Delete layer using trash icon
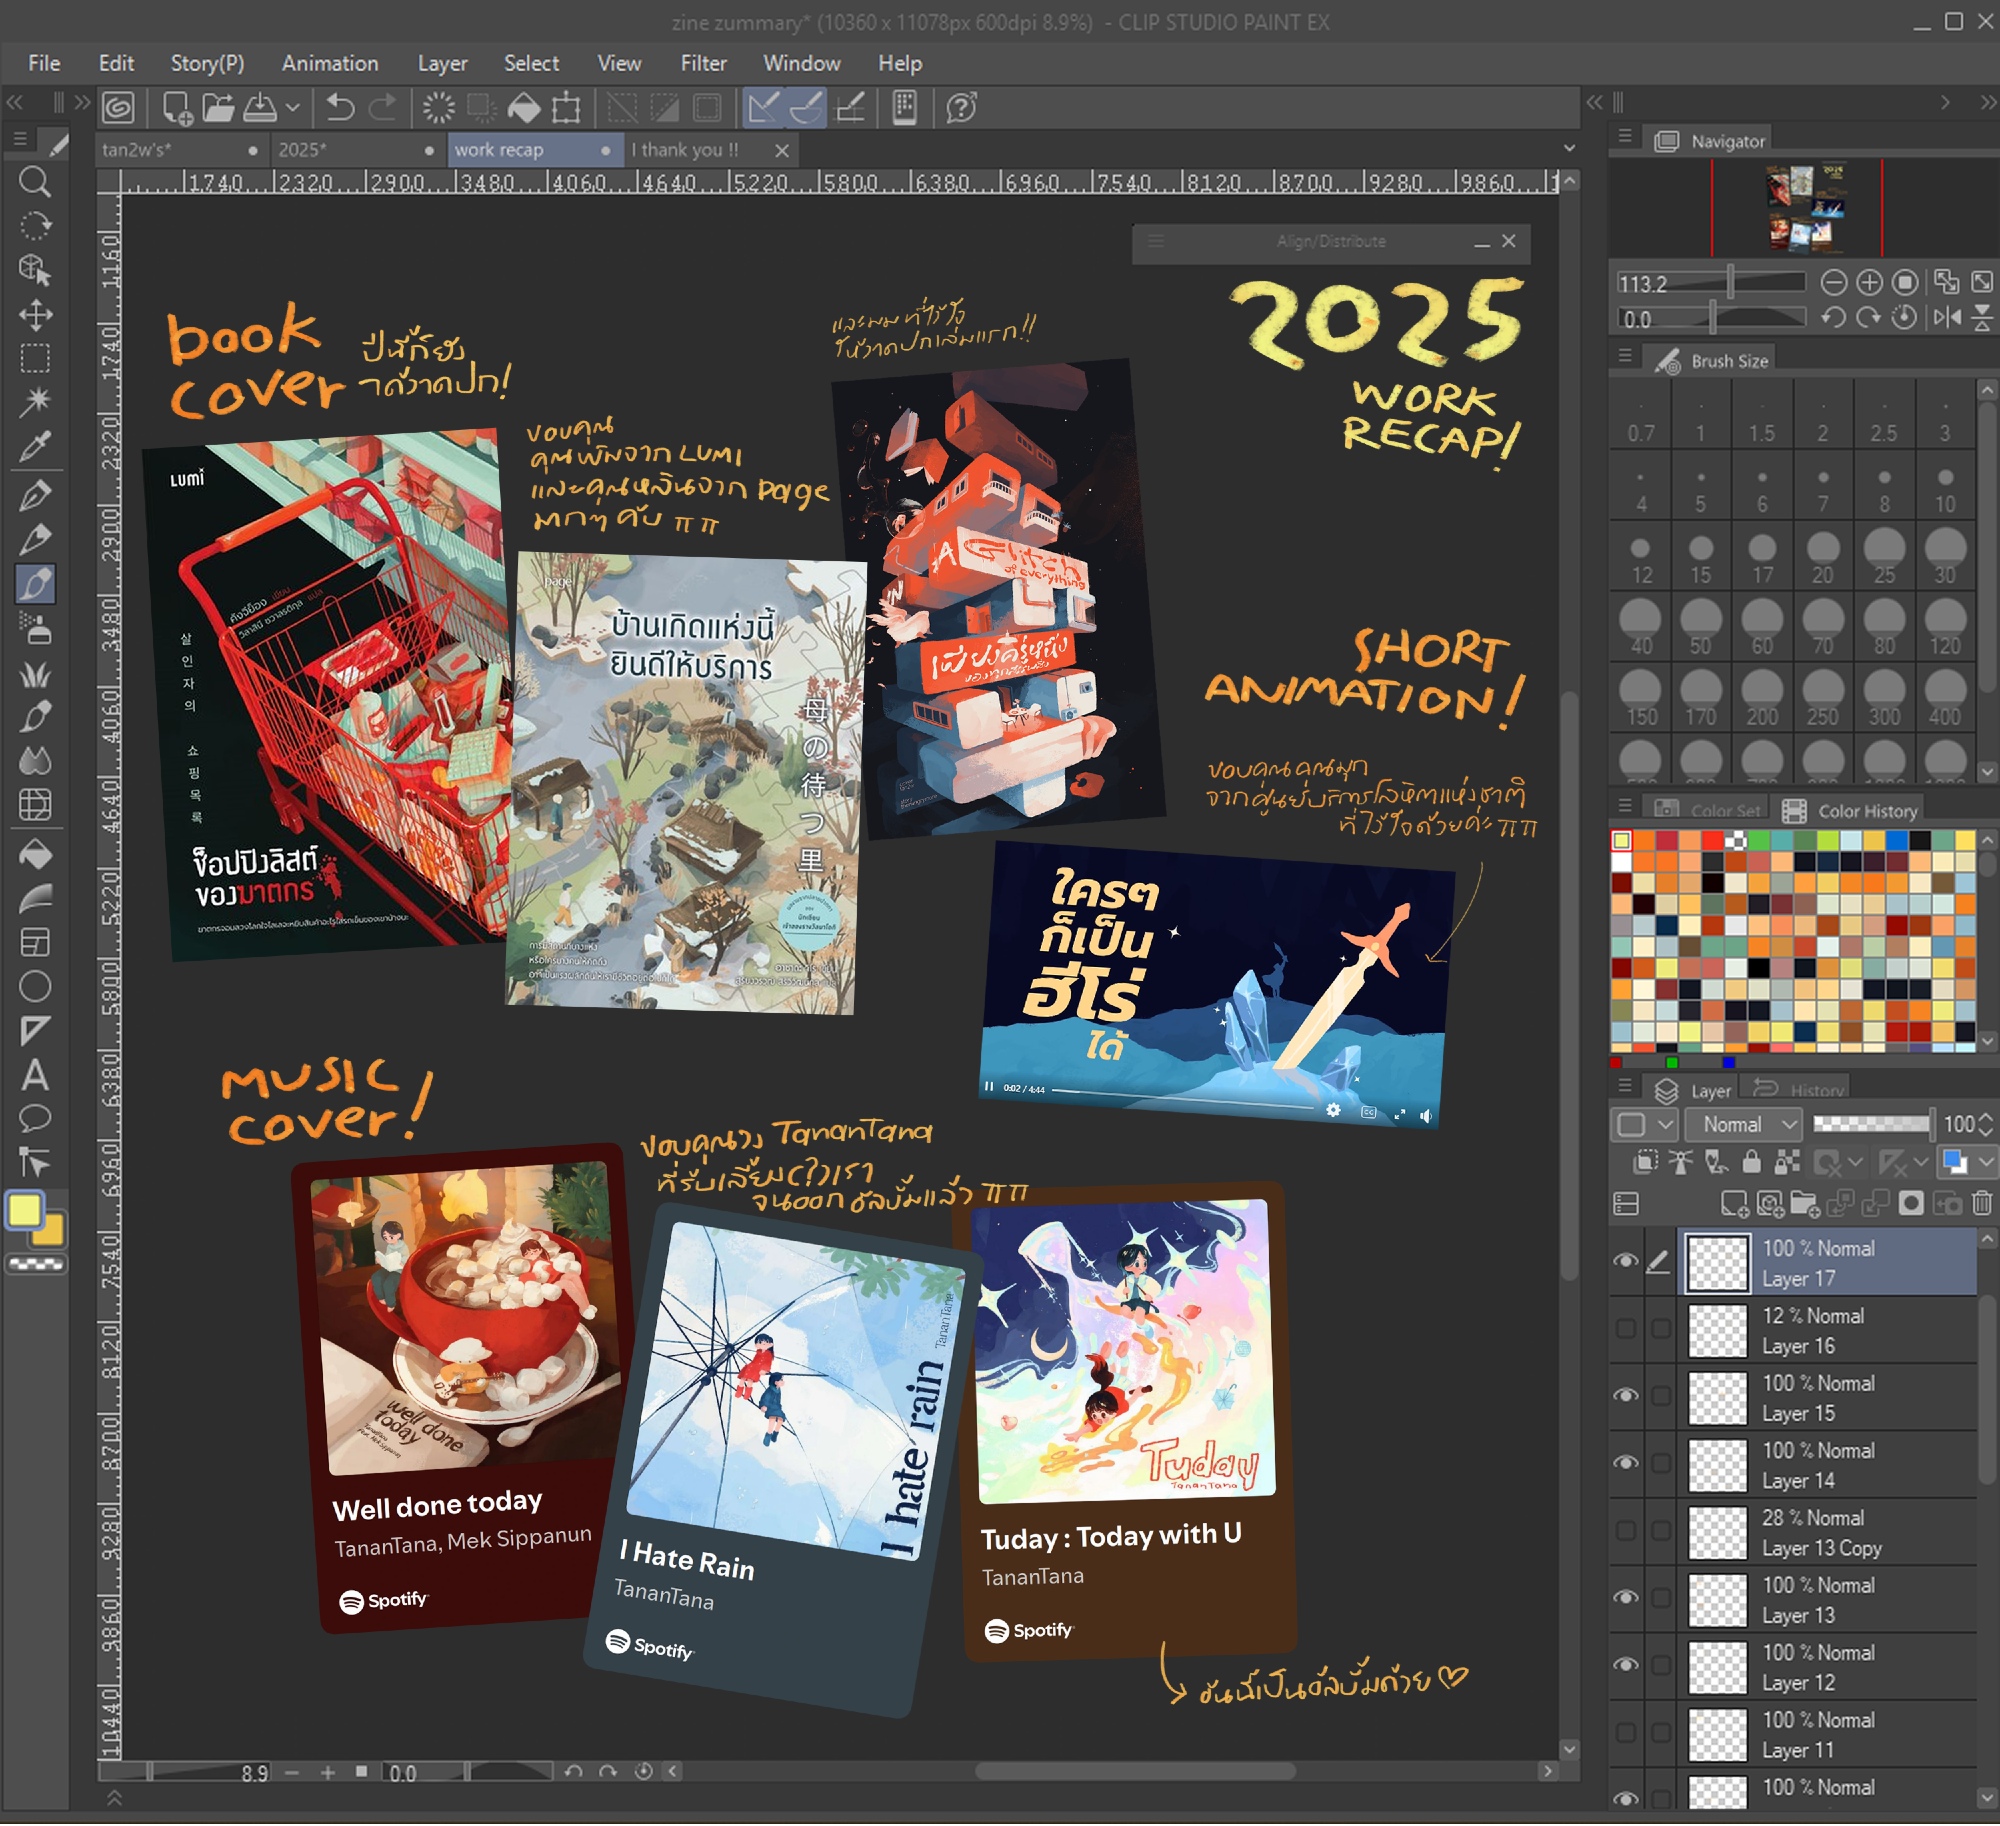Viewport: 2000px width, 1826px height. click(1982, 1203)
